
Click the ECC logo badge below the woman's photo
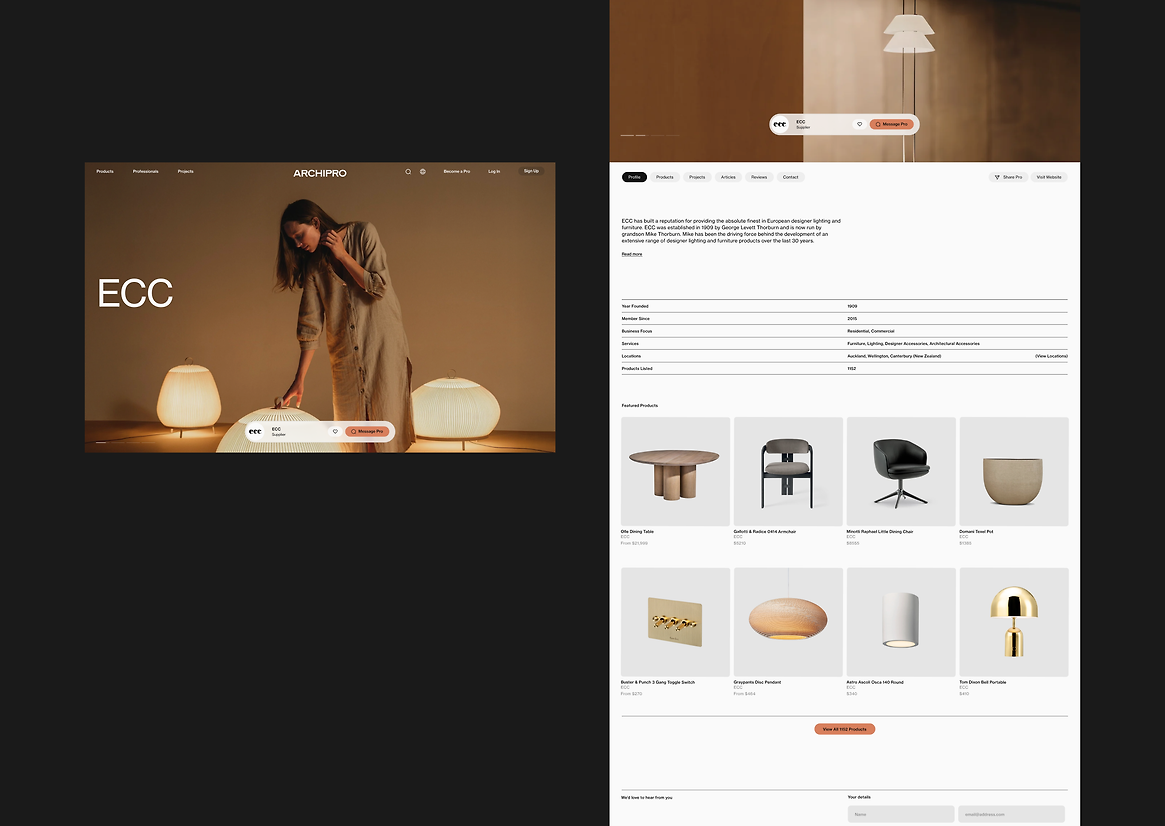coord(255,432)
